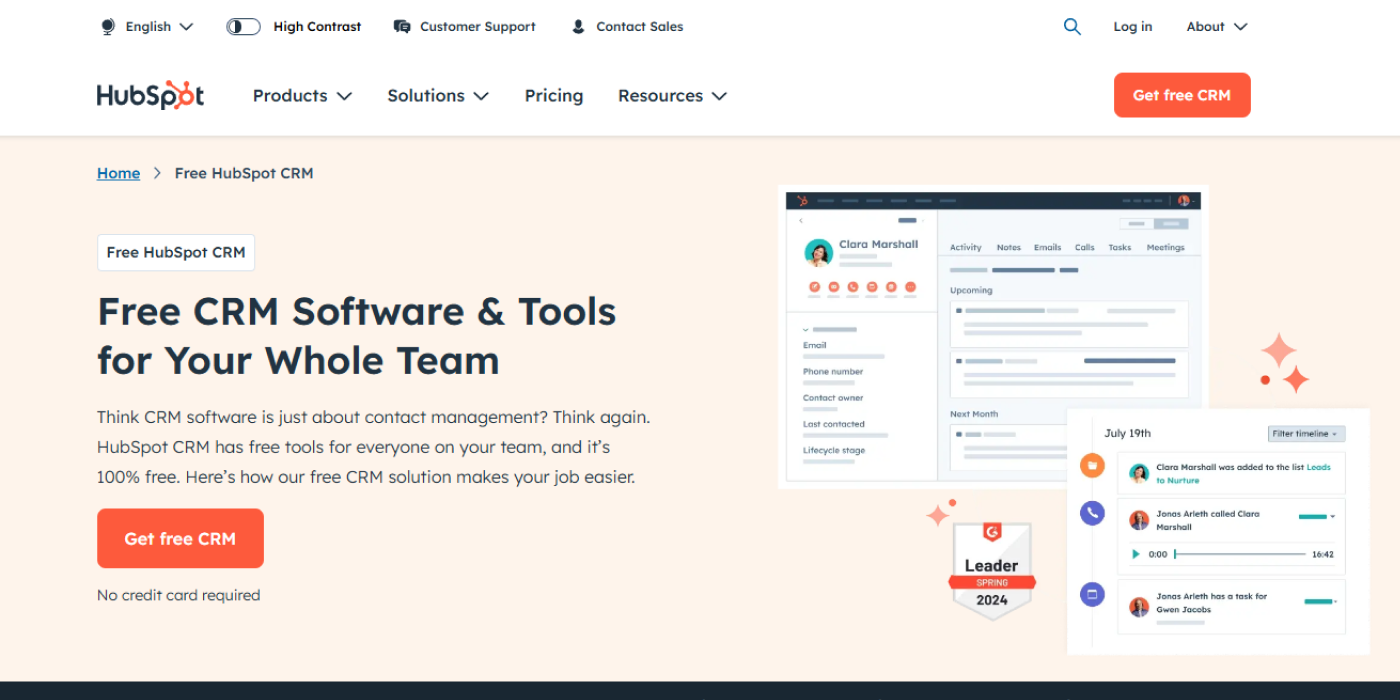1400x700 pixels.
Task: Select the Calls tab in CRM preview
Action: (1085, 247)
